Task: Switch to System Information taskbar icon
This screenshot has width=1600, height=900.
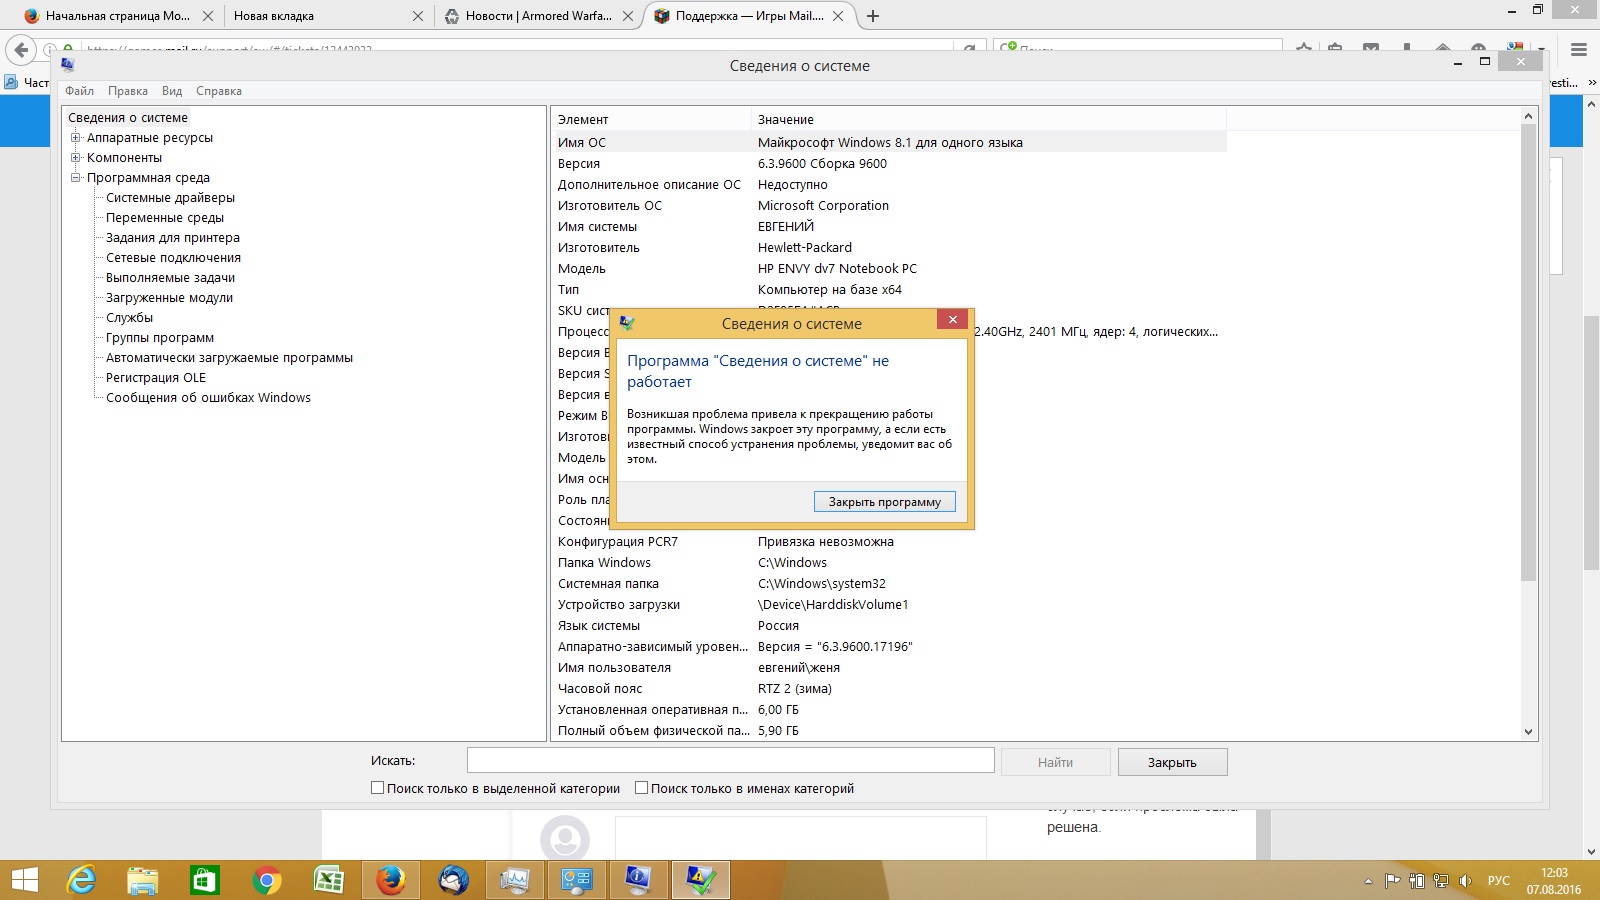Action: tap(639, 880)
